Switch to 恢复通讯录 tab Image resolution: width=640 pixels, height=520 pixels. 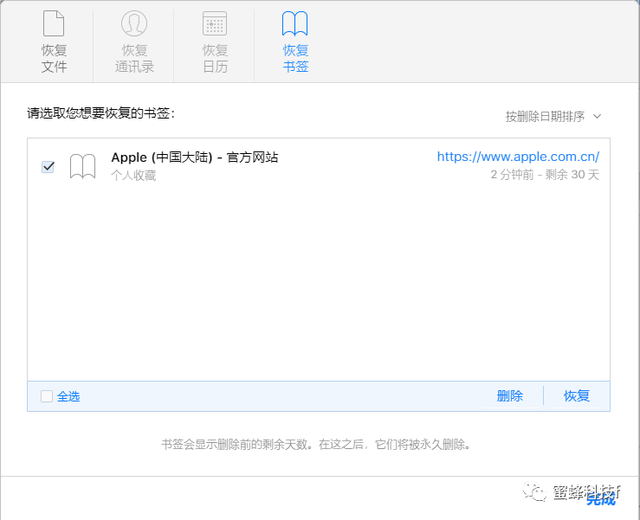[x=134, y=42]
